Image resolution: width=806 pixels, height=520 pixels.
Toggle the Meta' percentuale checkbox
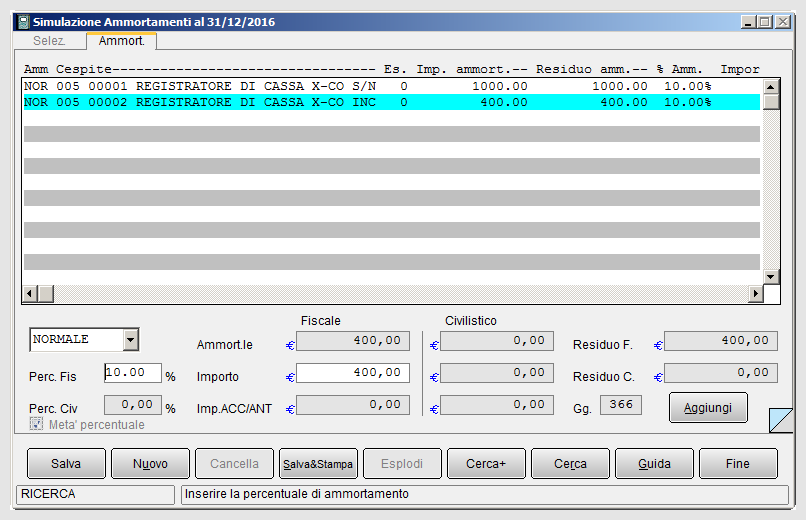(x=36, y=424)
